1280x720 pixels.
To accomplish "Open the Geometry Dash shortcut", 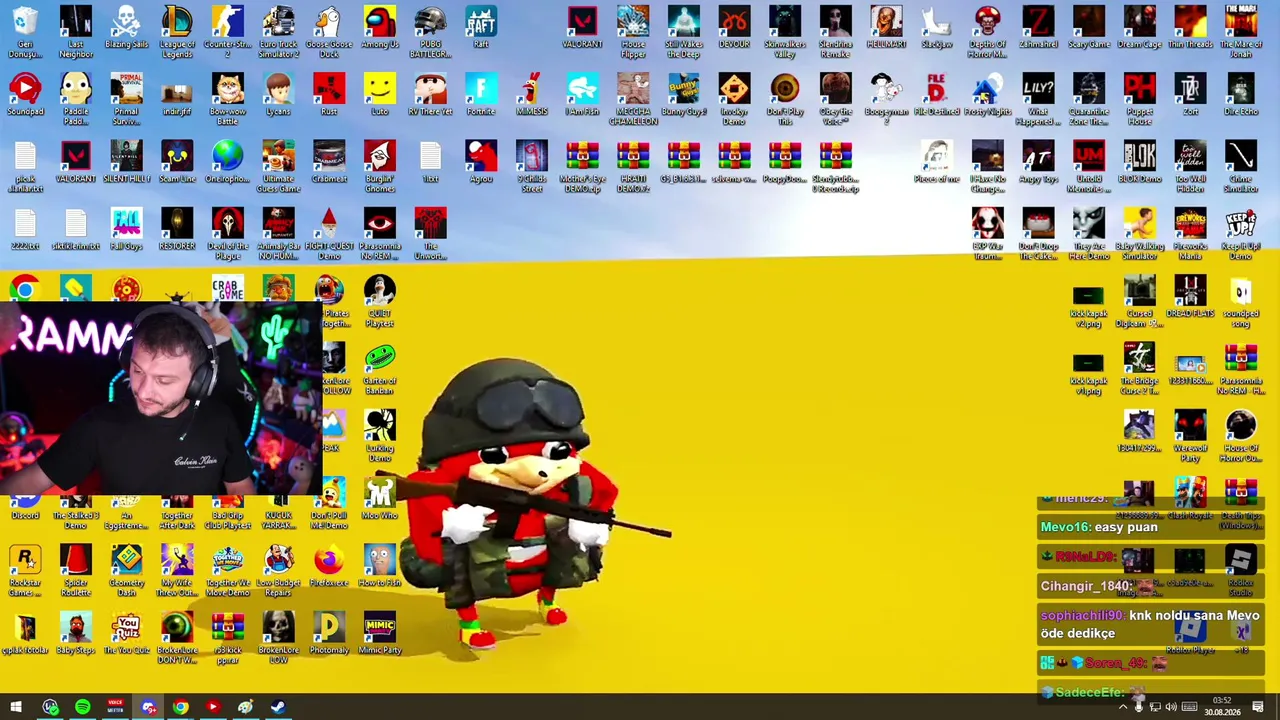I will pyautogui.click(x=126, y=570).
